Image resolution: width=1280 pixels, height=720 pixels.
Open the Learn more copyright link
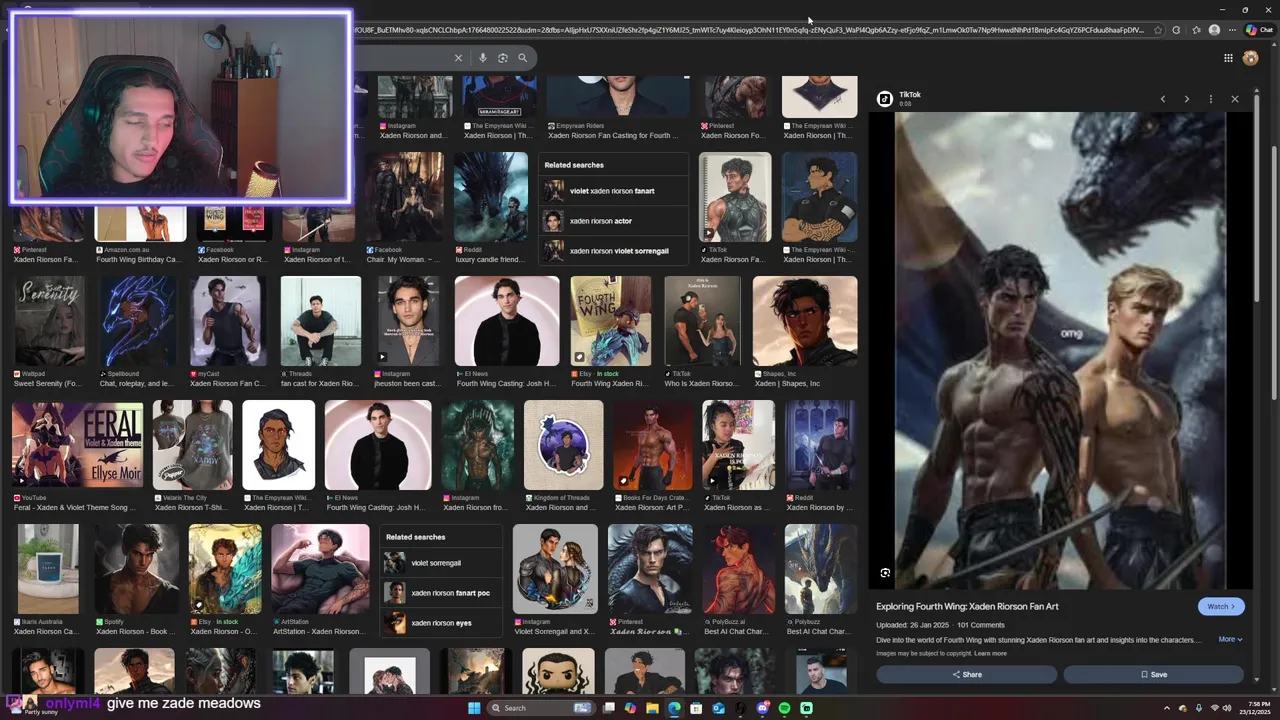pos(991,654)
